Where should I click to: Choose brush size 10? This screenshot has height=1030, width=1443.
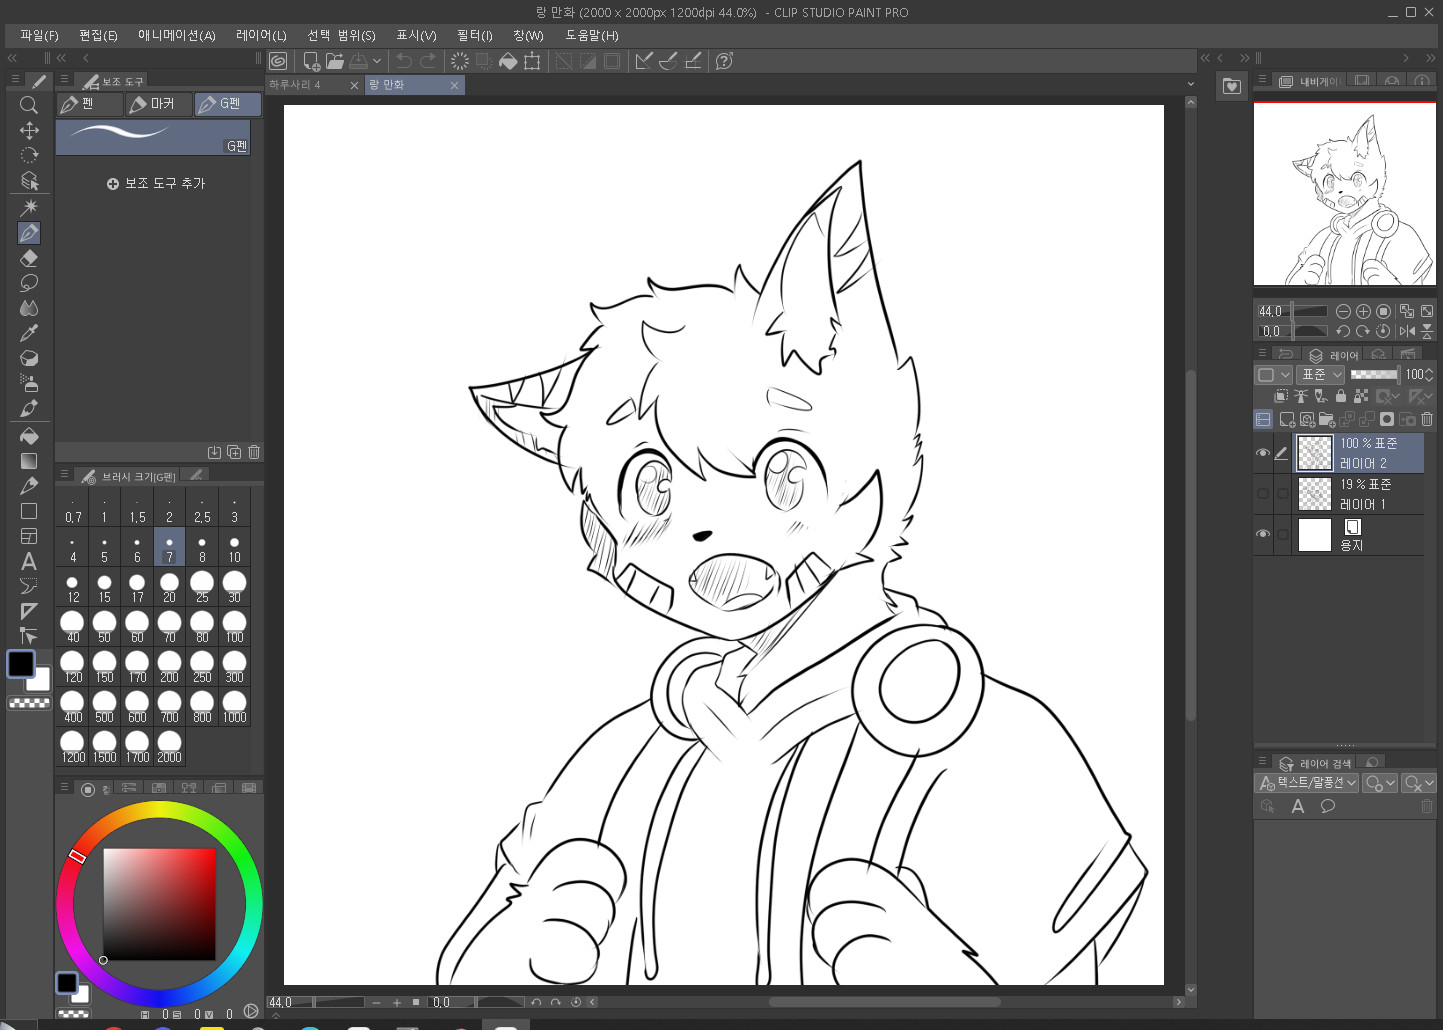point(234,547)
